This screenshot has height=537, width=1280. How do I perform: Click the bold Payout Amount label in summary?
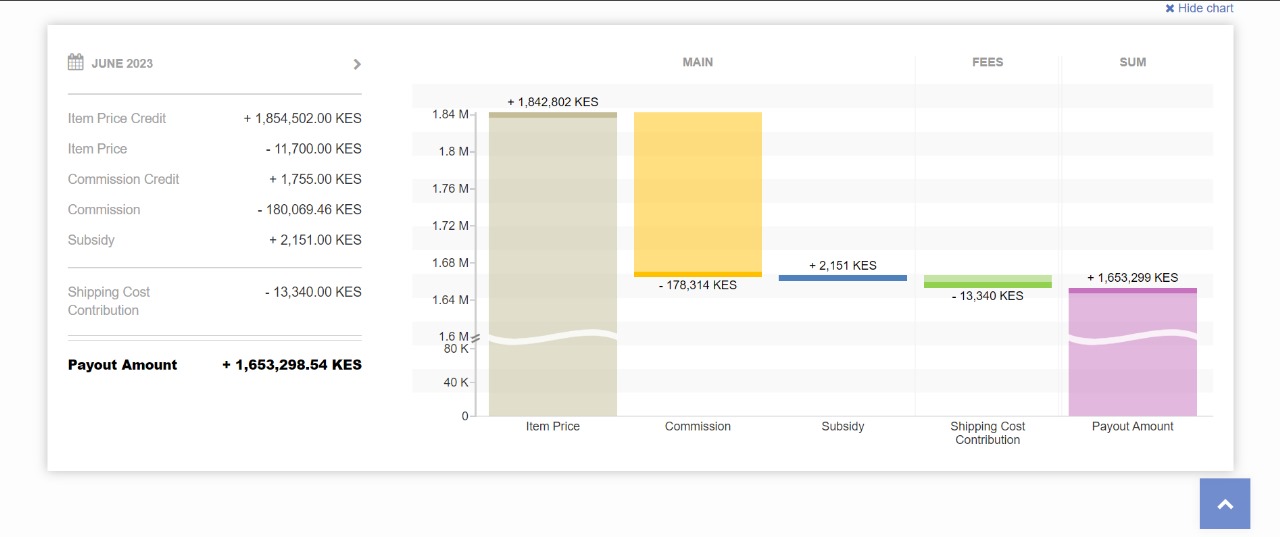coord(122,365)
